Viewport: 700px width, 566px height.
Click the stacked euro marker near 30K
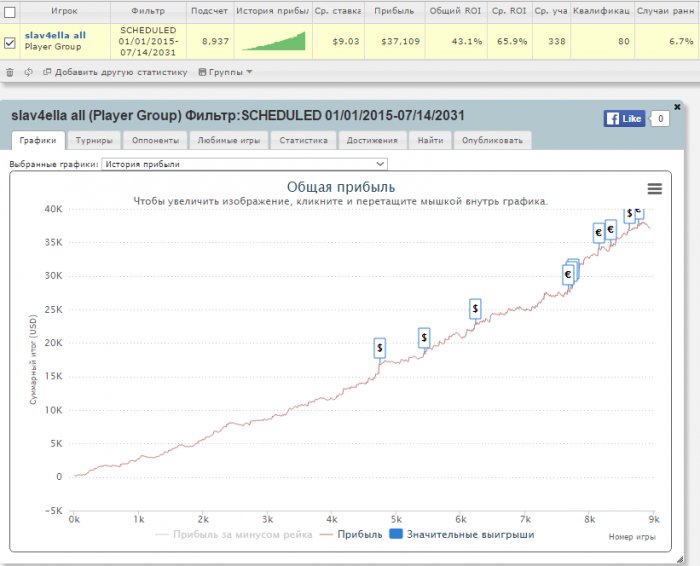[x=568, y=275]
